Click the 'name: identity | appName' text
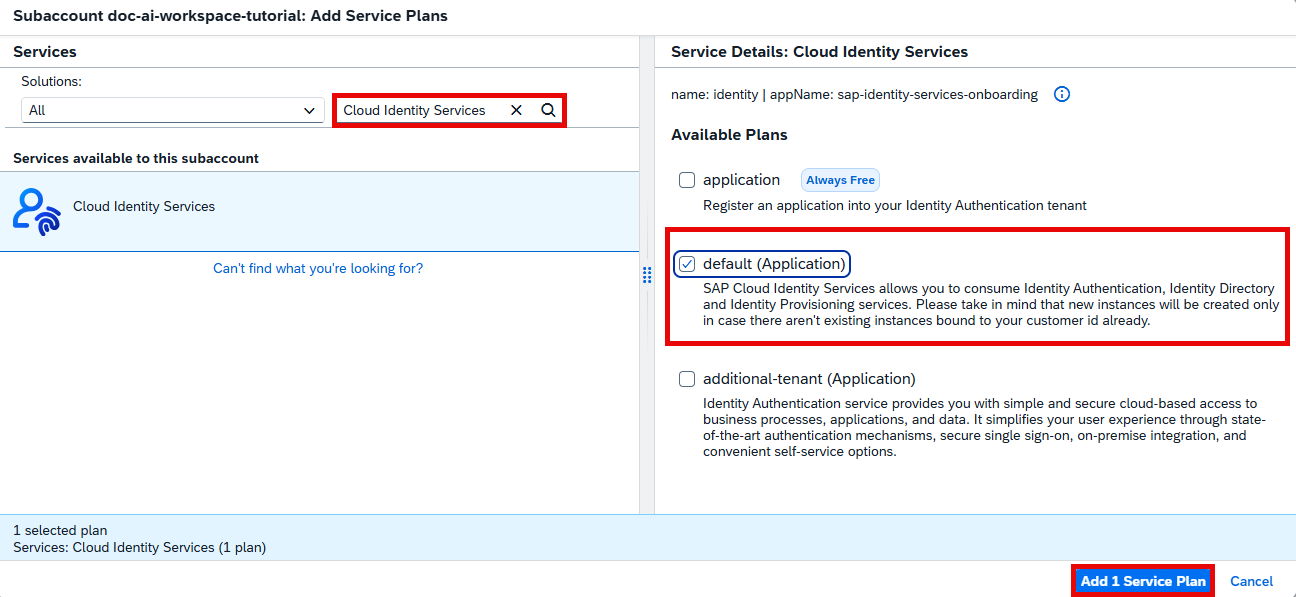The height and width of the screenshot is (597, 1296). tap(854, 94)
